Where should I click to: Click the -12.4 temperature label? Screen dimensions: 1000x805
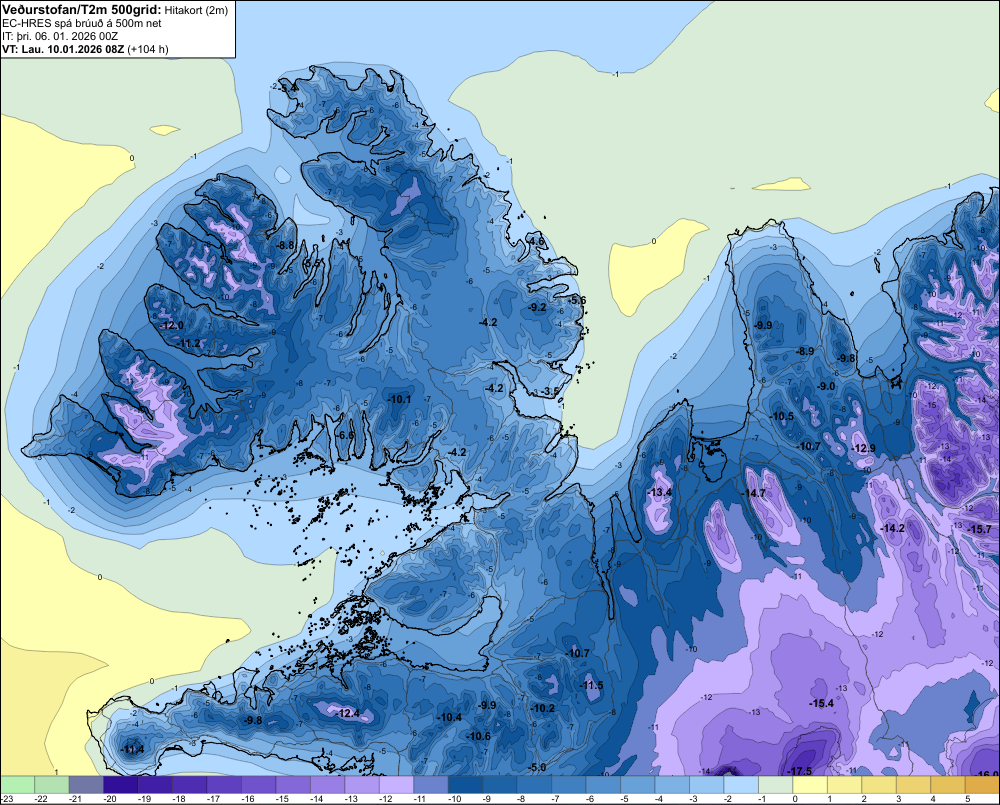point(348,713)
